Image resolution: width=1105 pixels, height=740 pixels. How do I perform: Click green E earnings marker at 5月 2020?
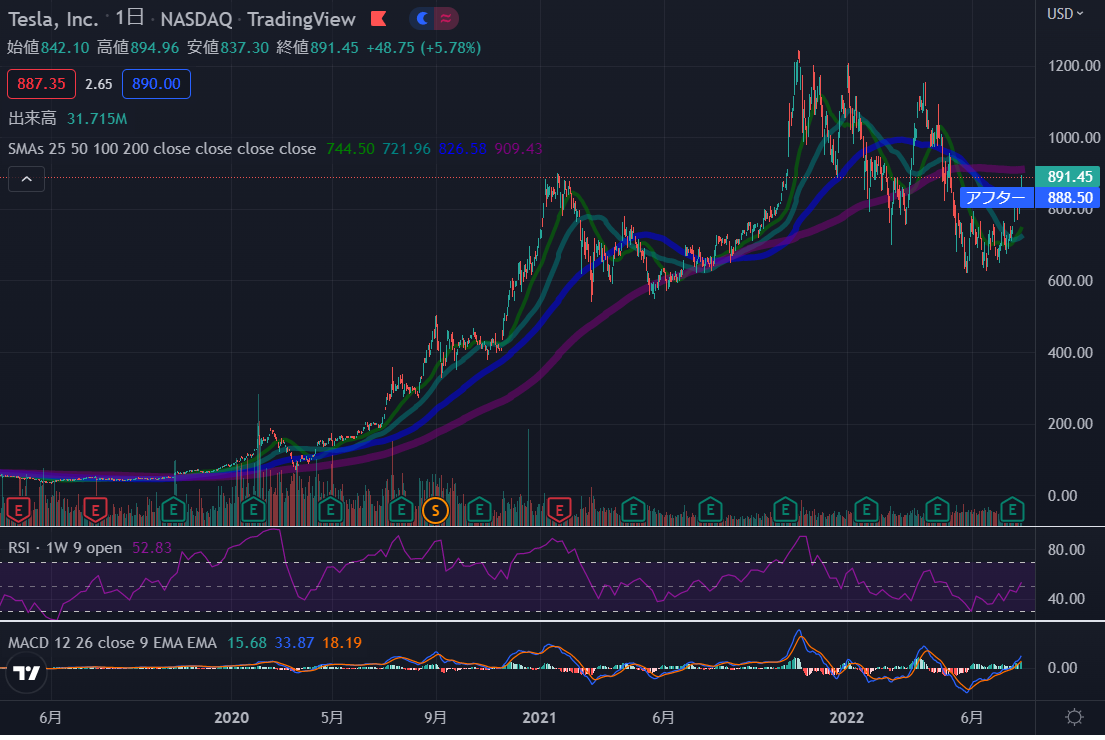(330, 510)
